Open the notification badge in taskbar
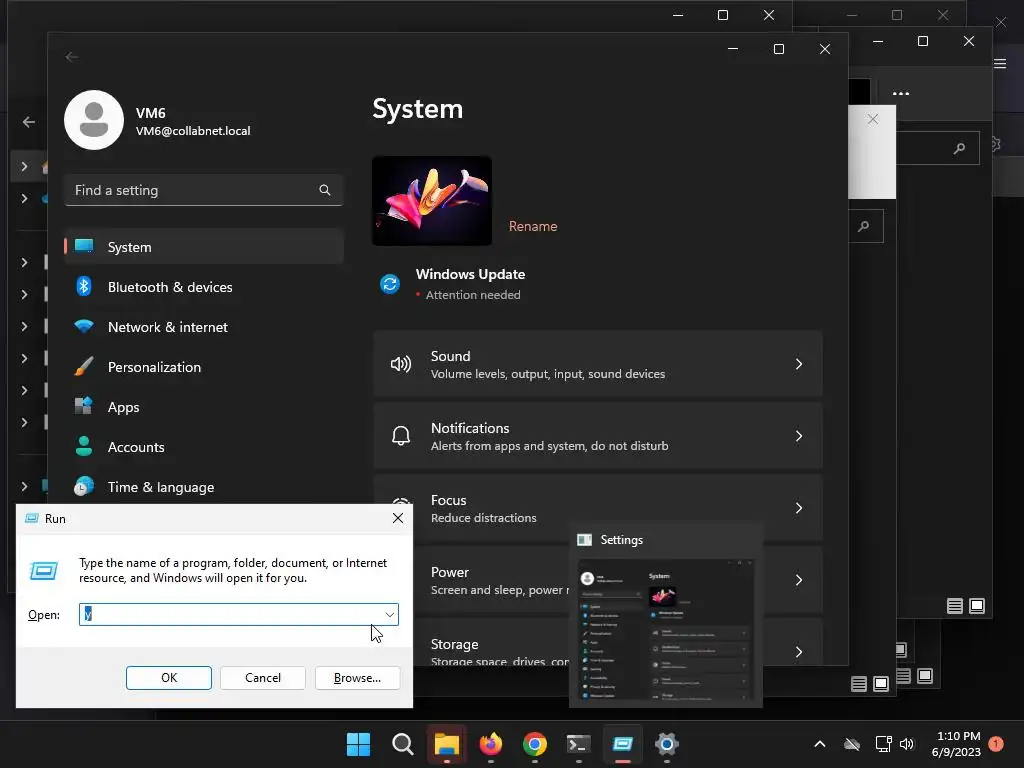The height and width of the screenshot is (768, 1024). click(996, 744)
